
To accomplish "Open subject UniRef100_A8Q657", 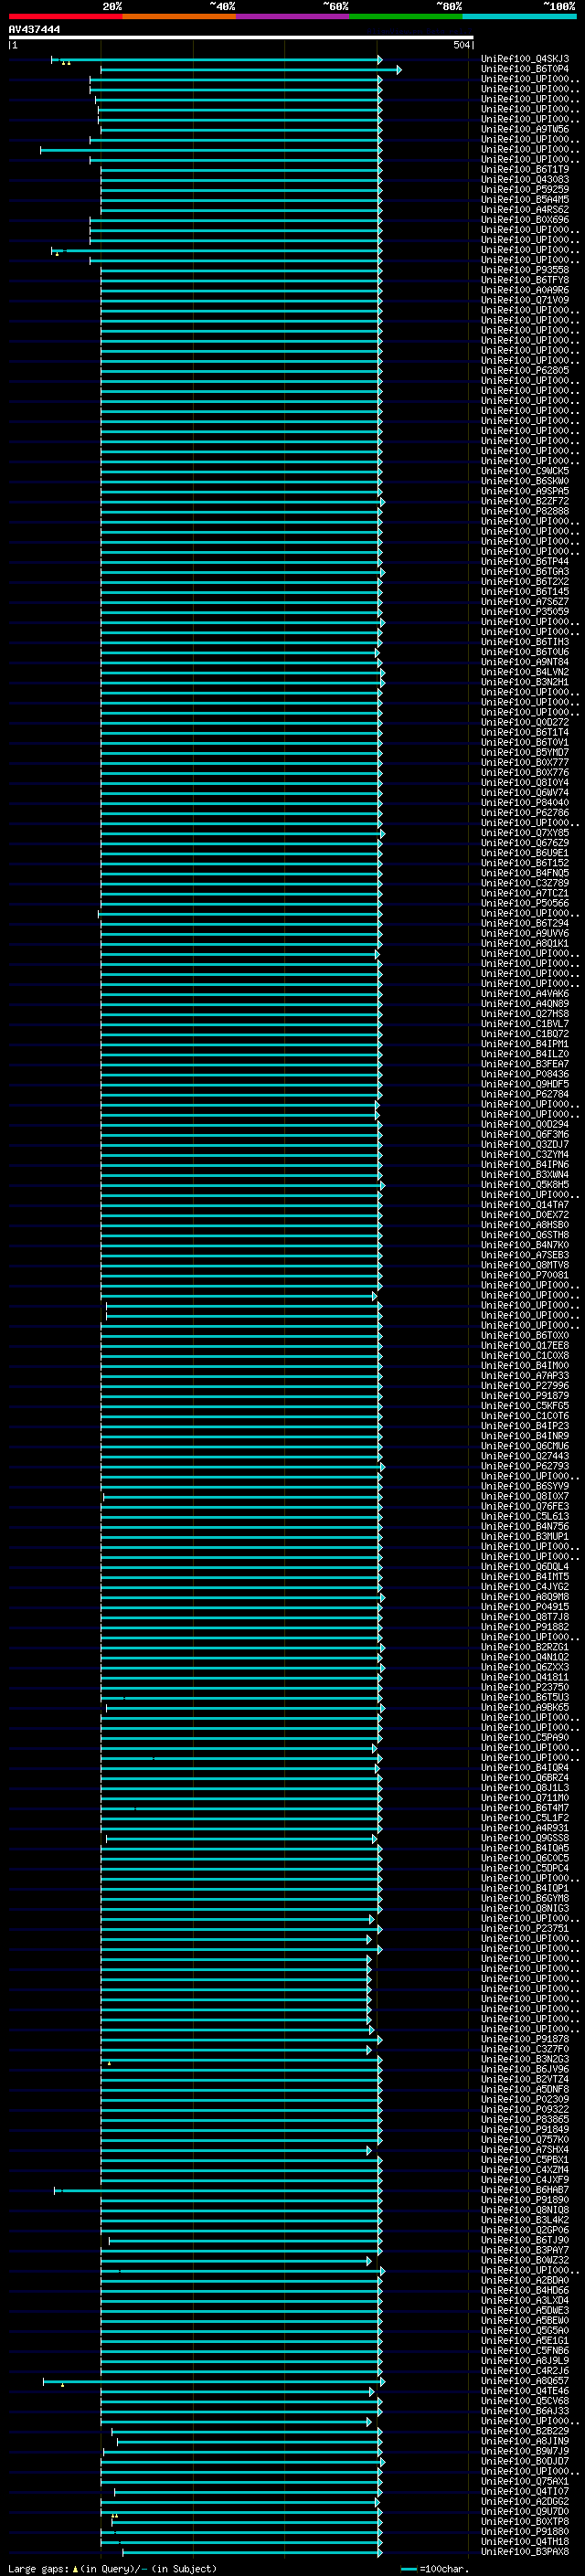I will point(525,2381).
